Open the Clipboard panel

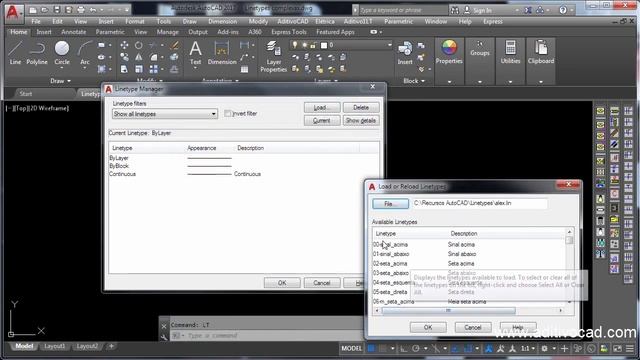tap(541, 52)
